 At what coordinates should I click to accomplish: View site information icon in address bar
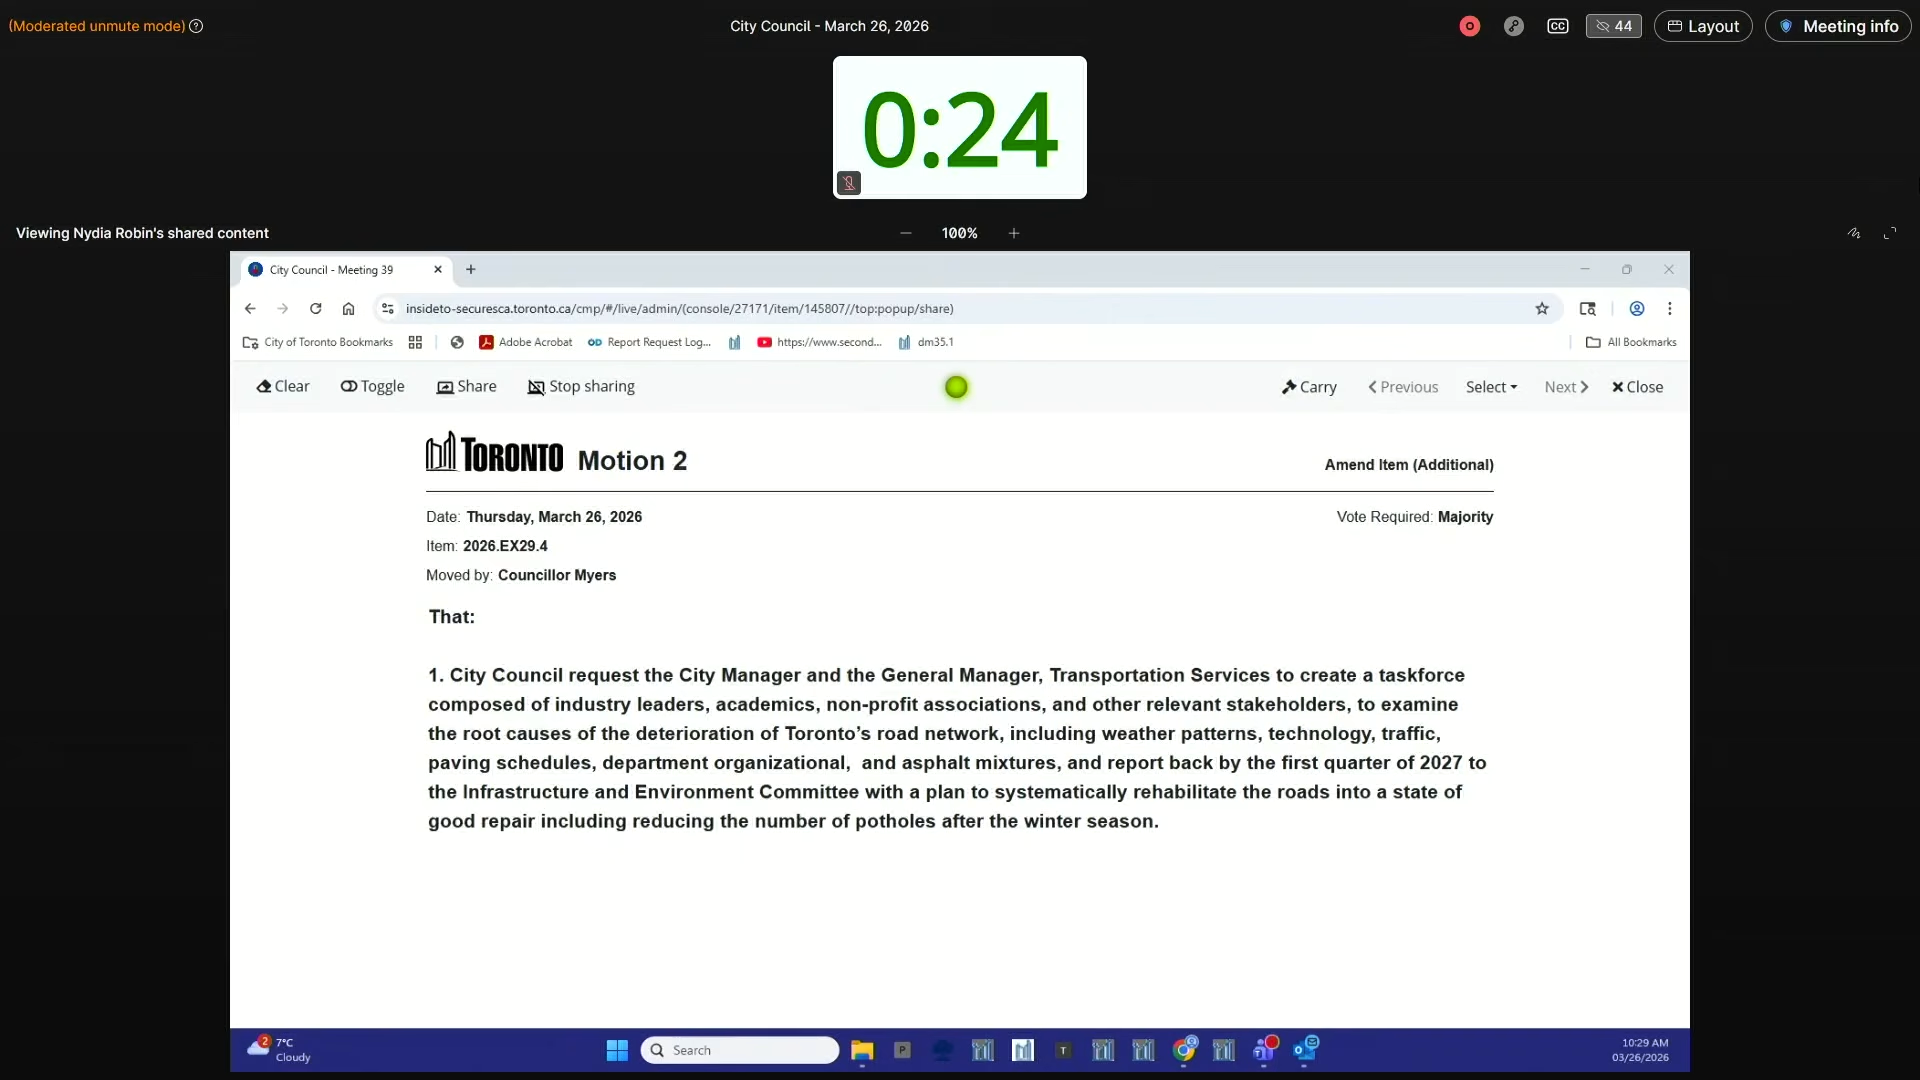coord(388,309)
